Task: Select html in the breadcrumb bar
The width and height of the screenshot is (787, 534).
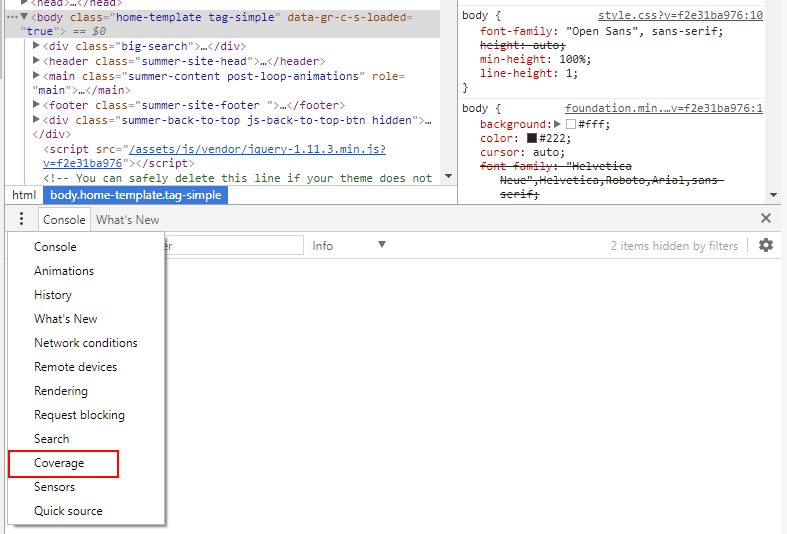Action: tap(24, 195)
